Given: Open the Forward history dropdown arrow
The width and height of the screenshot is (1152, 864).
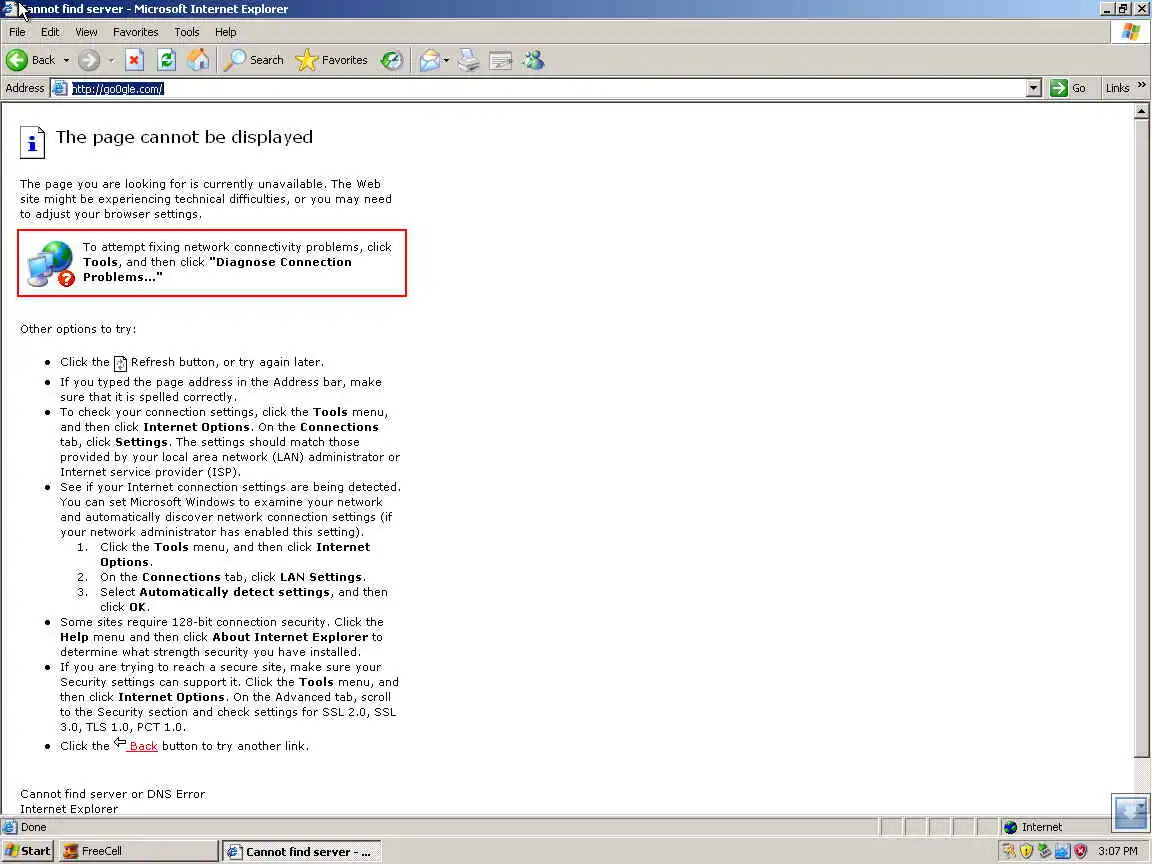Looking at the screenshot, I should point(112,60).
